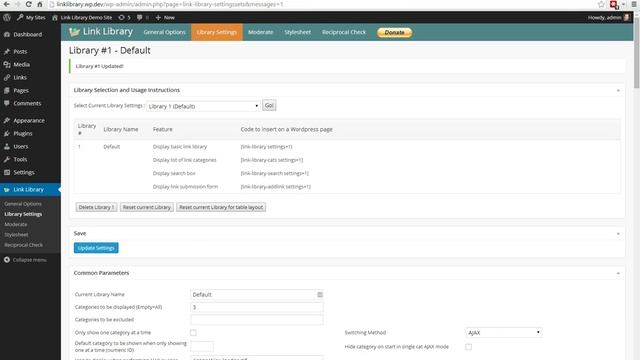Click Delete Library 1 button
The height and width of the screenshot is (360, 640).
pos(96,207)
